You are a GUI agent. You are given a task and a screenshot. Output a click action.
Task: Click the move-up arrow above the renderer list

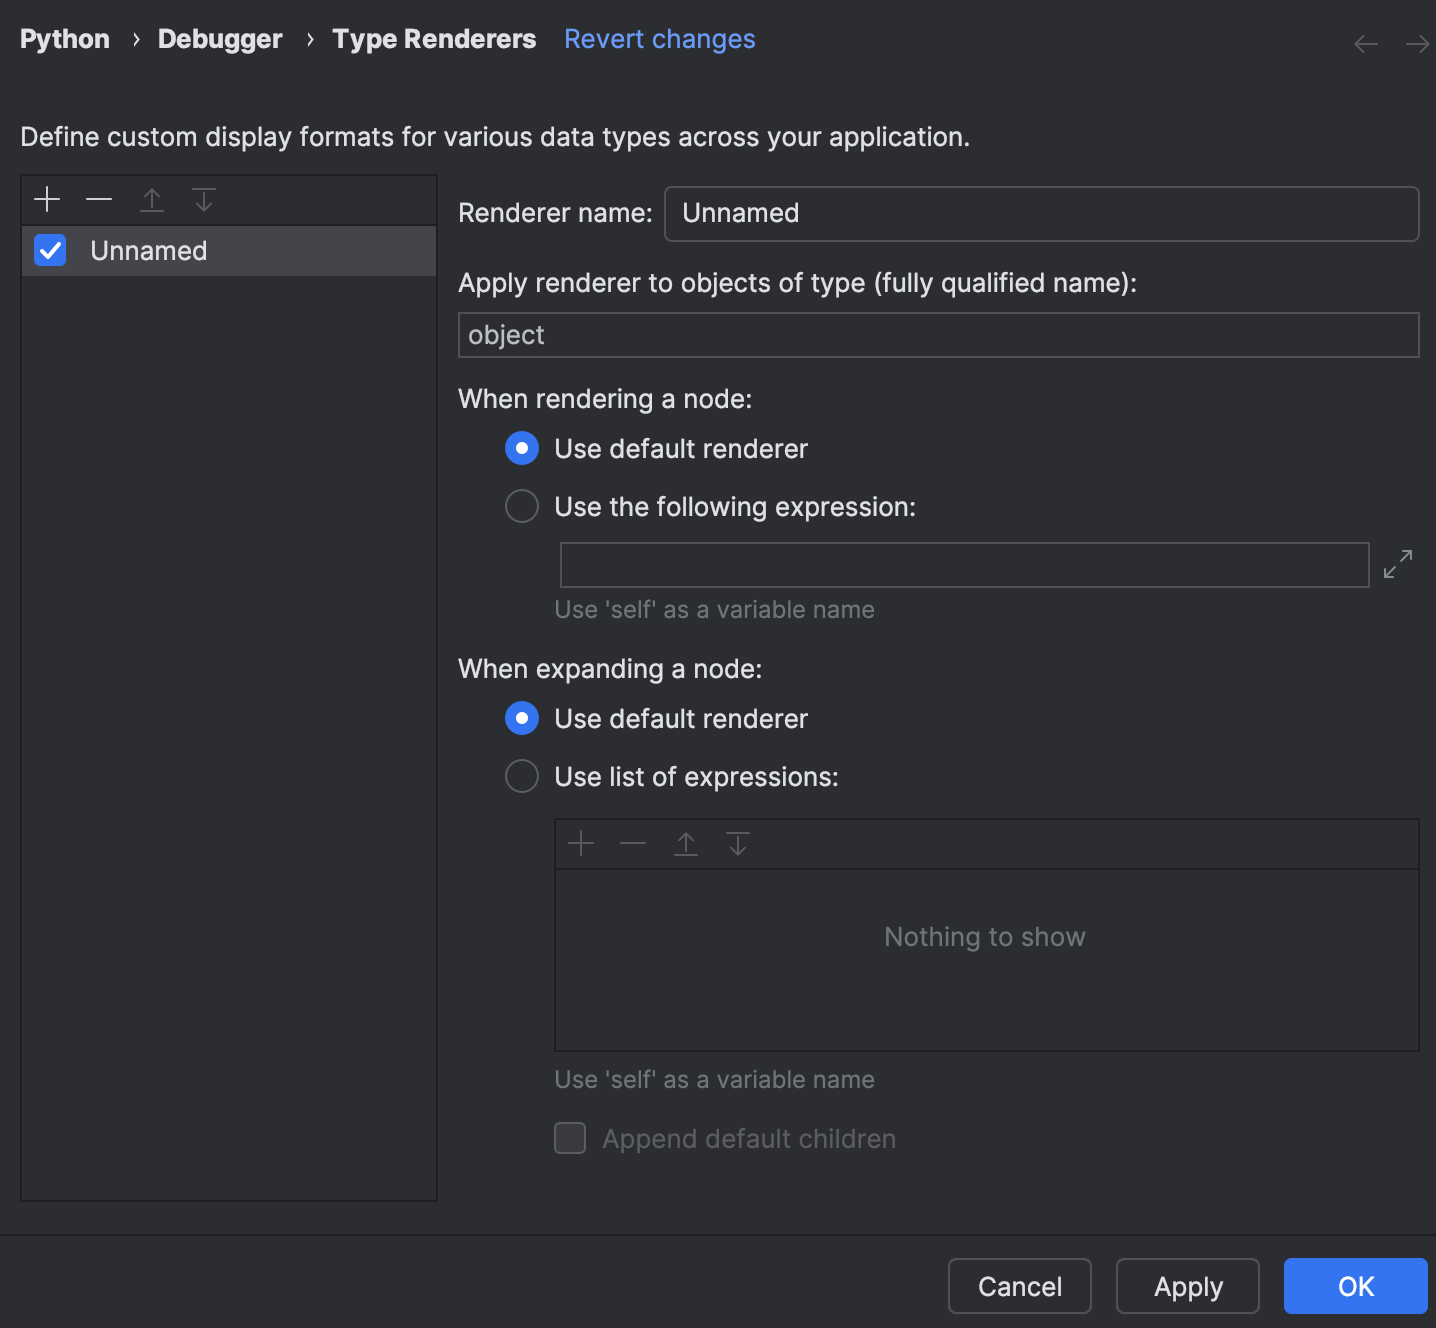pos(152,199)
